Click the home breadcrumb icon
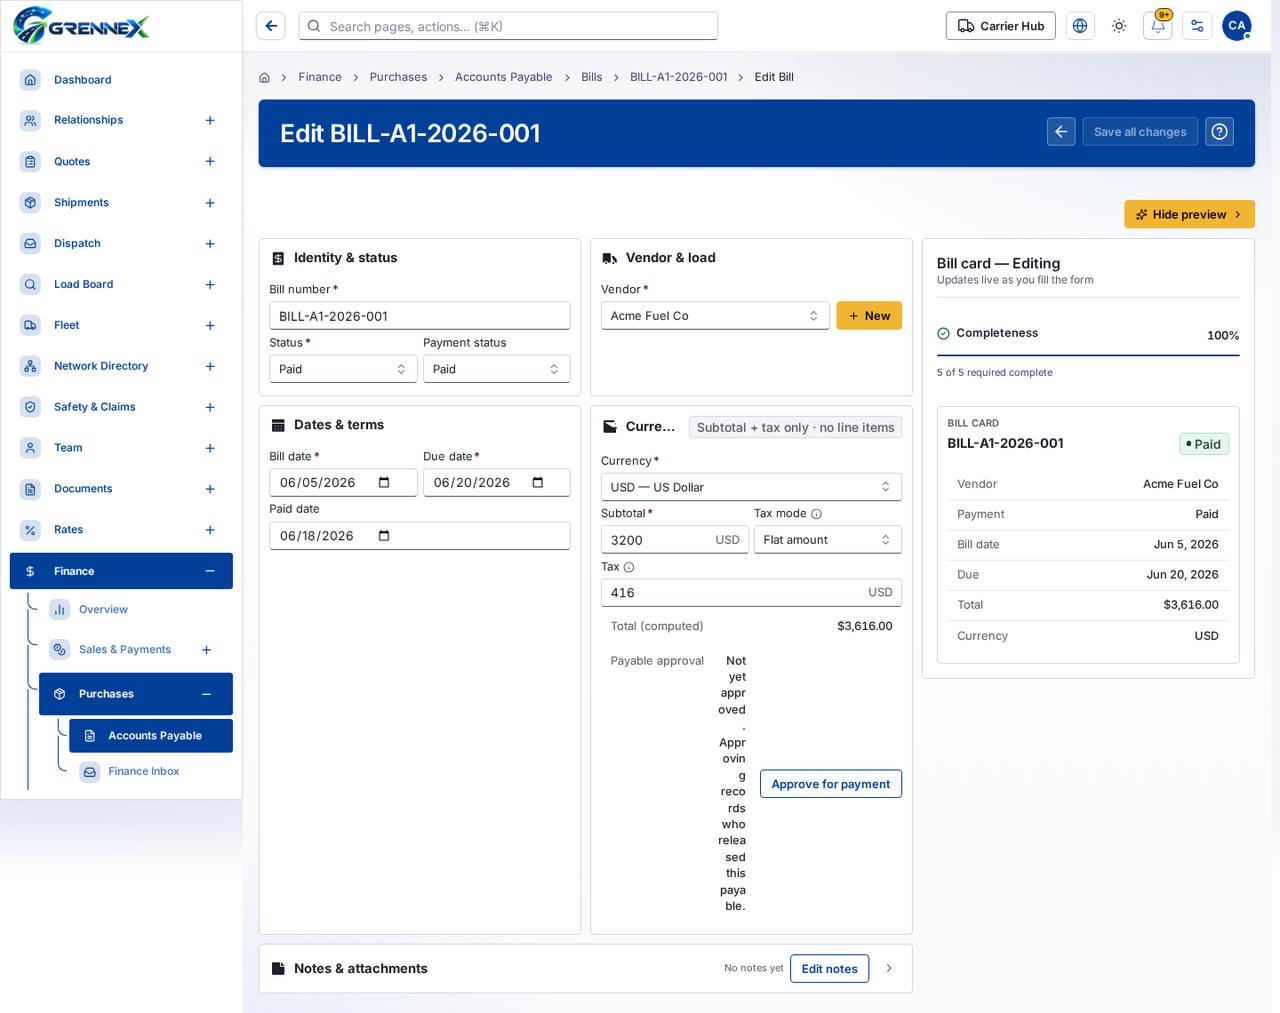1280x1013 pixels. (264, 77)
